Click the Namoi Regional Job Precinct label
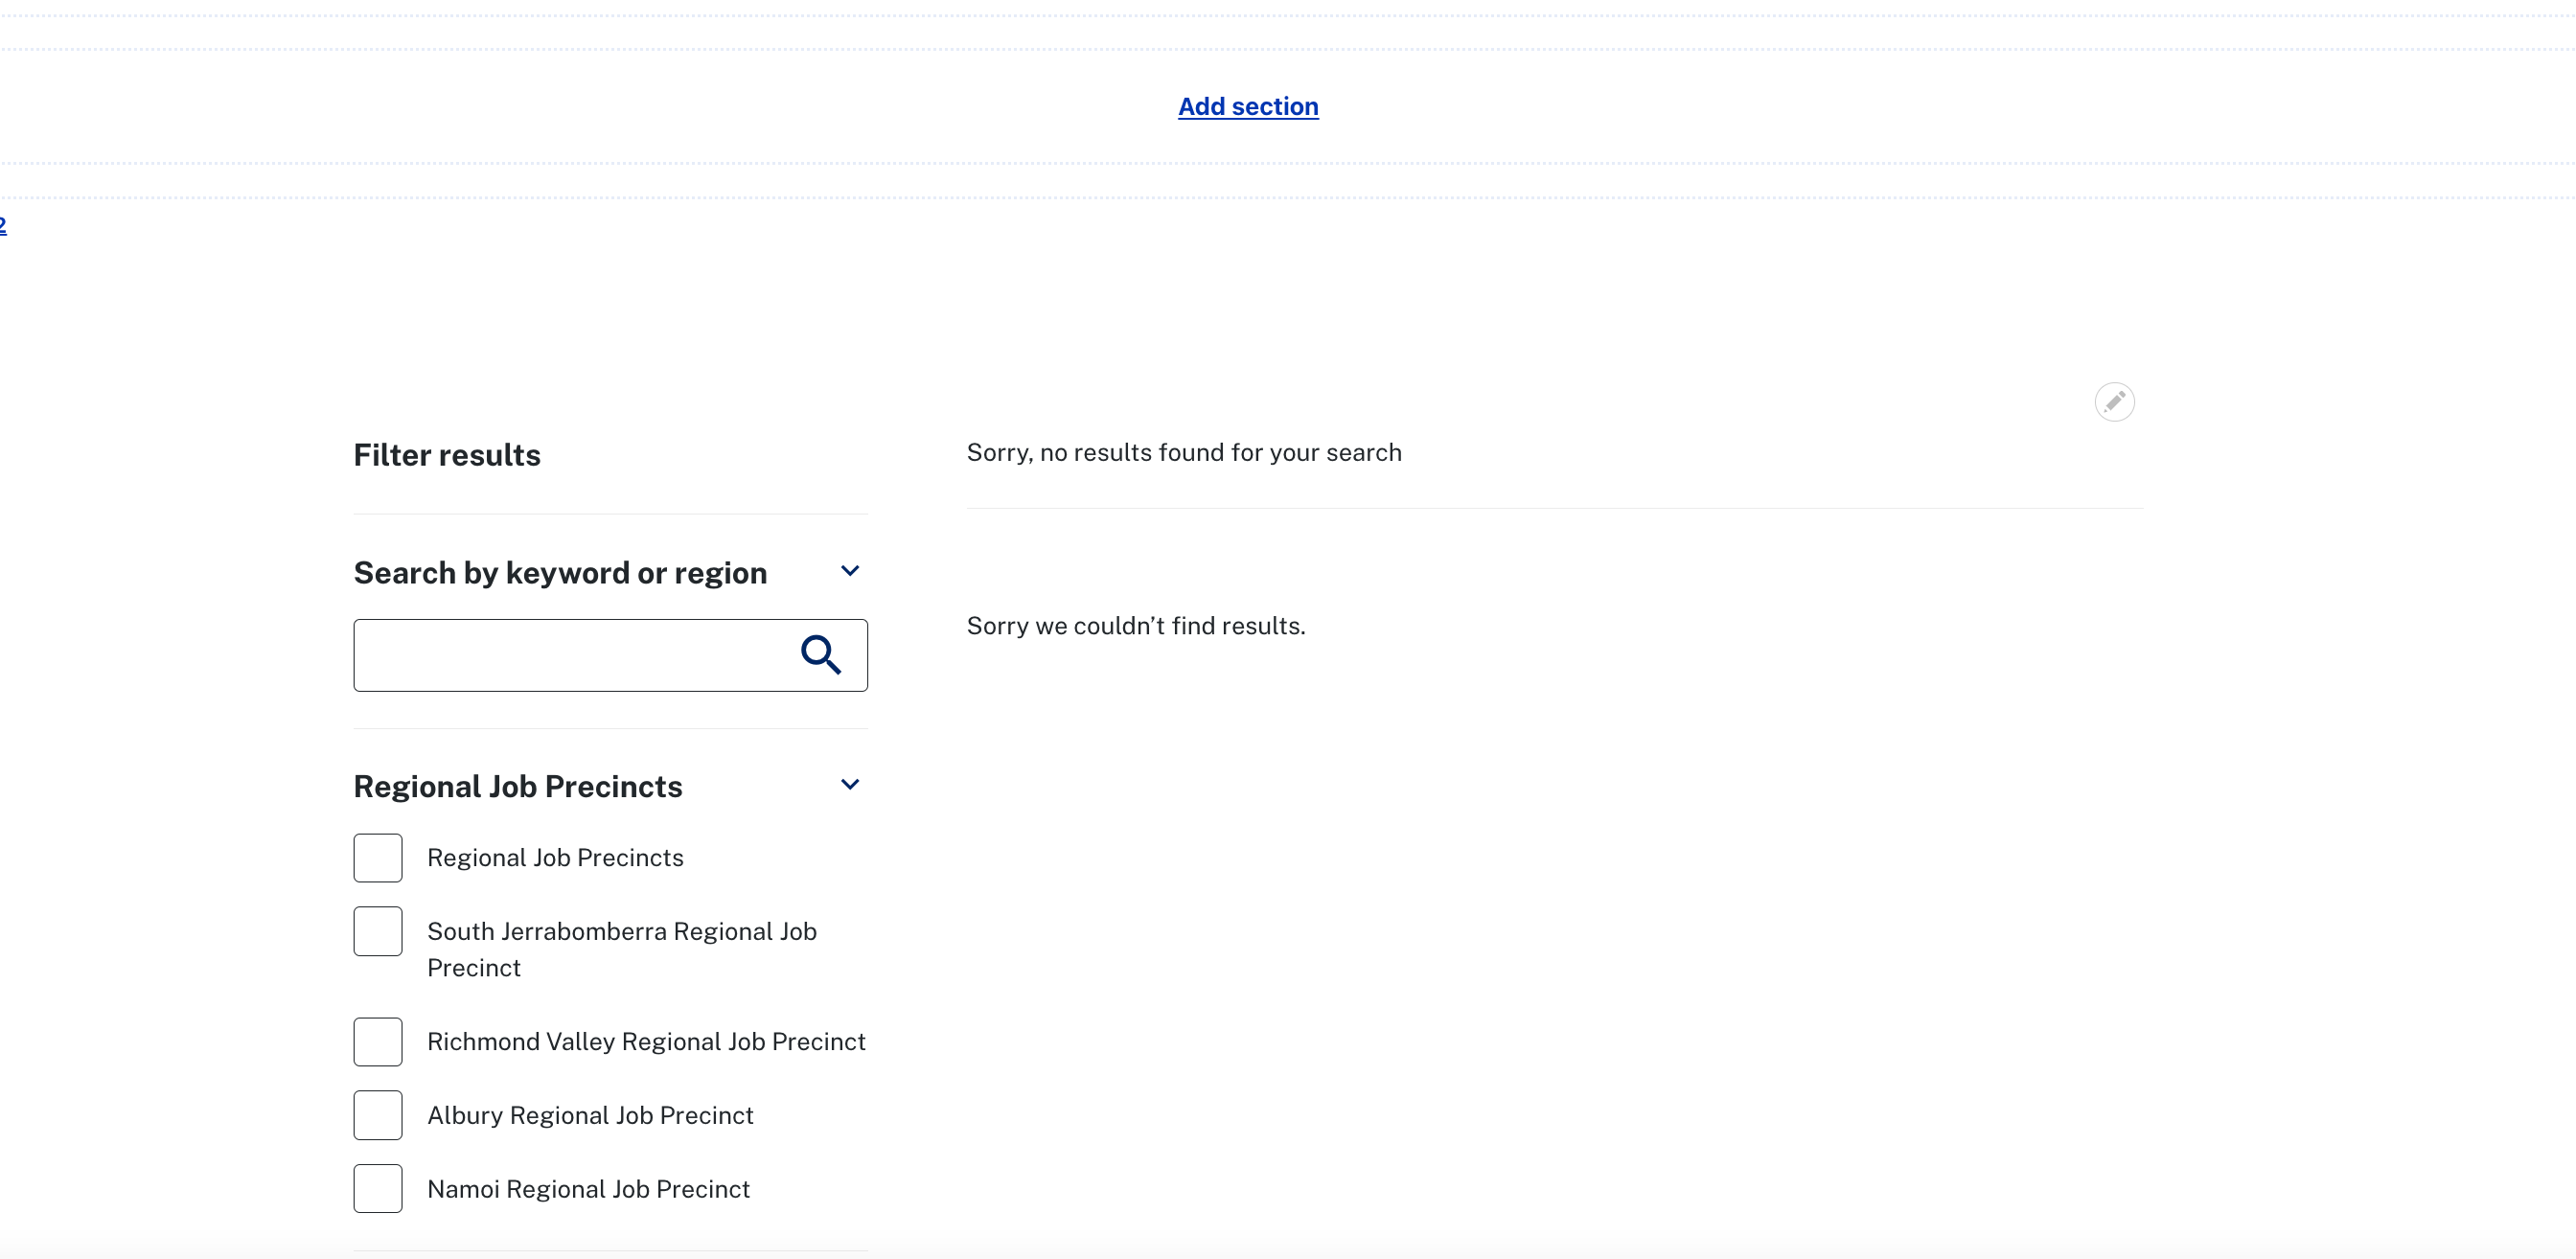Screen dimensions: 2576x1259 [x=588, y=1189]
